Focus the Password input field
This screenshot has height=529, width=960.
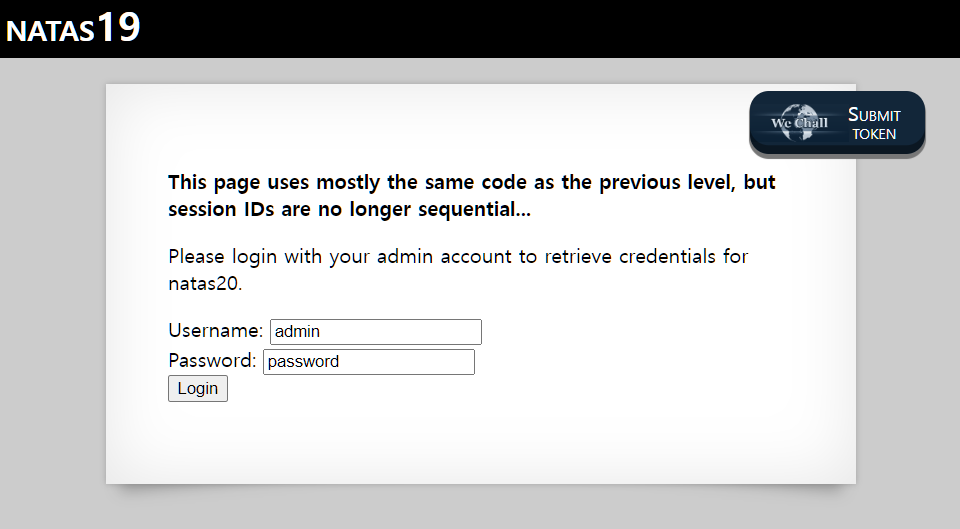tap(369, 362)
